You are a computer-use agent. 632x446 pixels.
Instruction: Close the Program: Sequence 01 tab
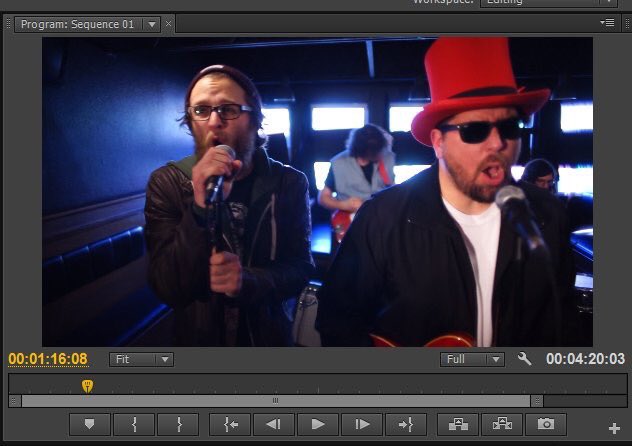pyautogui.click(x=168, y=24)
